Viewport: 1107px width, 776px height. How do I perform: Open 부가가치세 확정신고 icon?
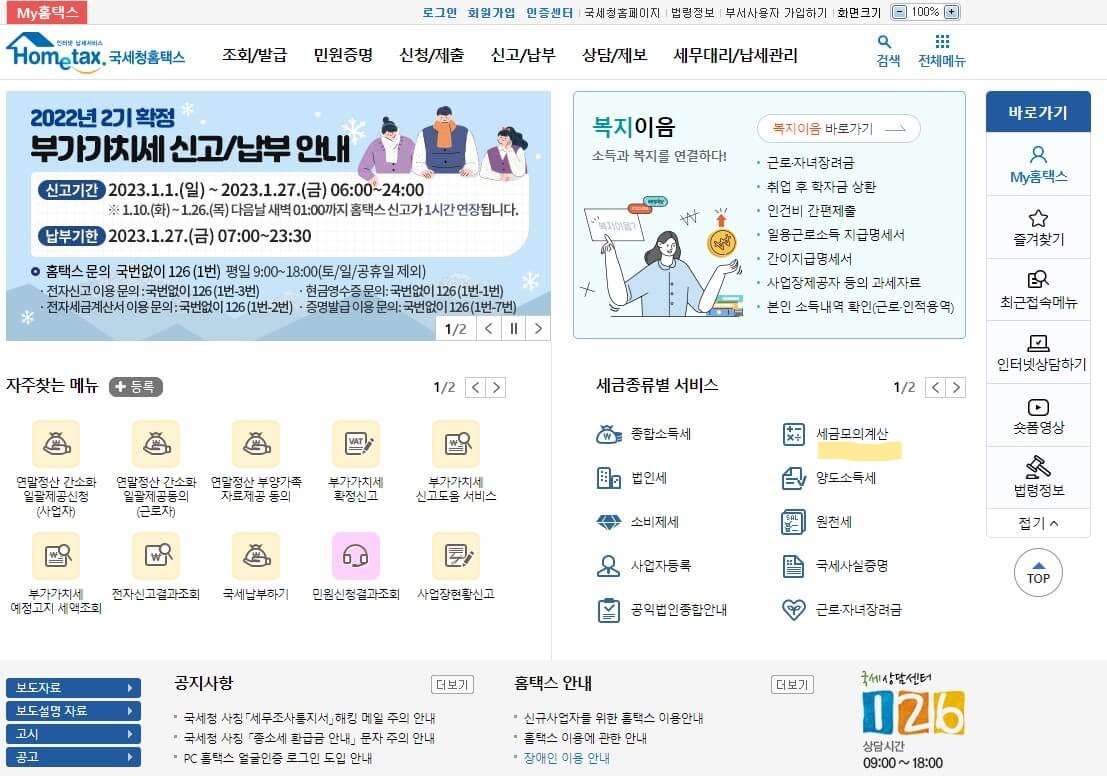[x=356, y=443]
